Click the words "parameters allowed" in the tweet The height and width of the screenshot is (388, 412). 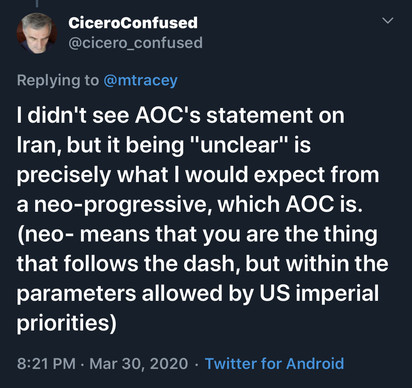tap(120, 293)
